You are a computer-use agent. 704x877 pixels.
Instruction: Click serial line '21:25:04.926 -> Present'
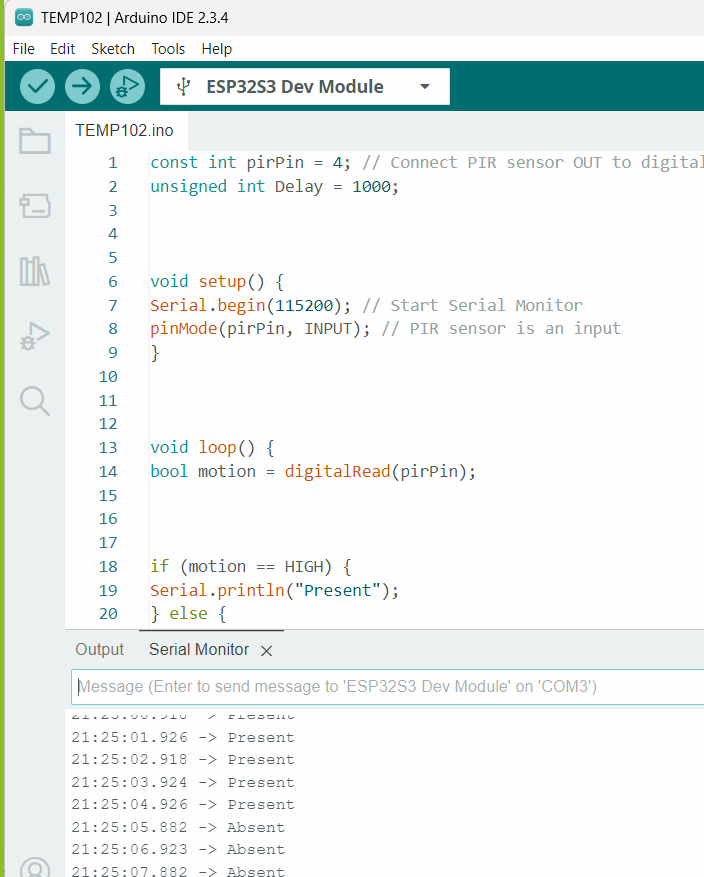(183, 804)
